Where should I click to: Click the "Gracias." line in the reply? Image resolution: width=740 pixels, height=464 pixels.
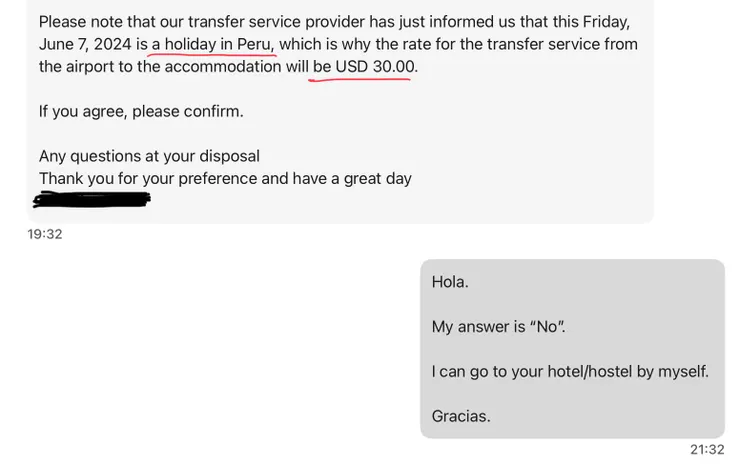461,416
